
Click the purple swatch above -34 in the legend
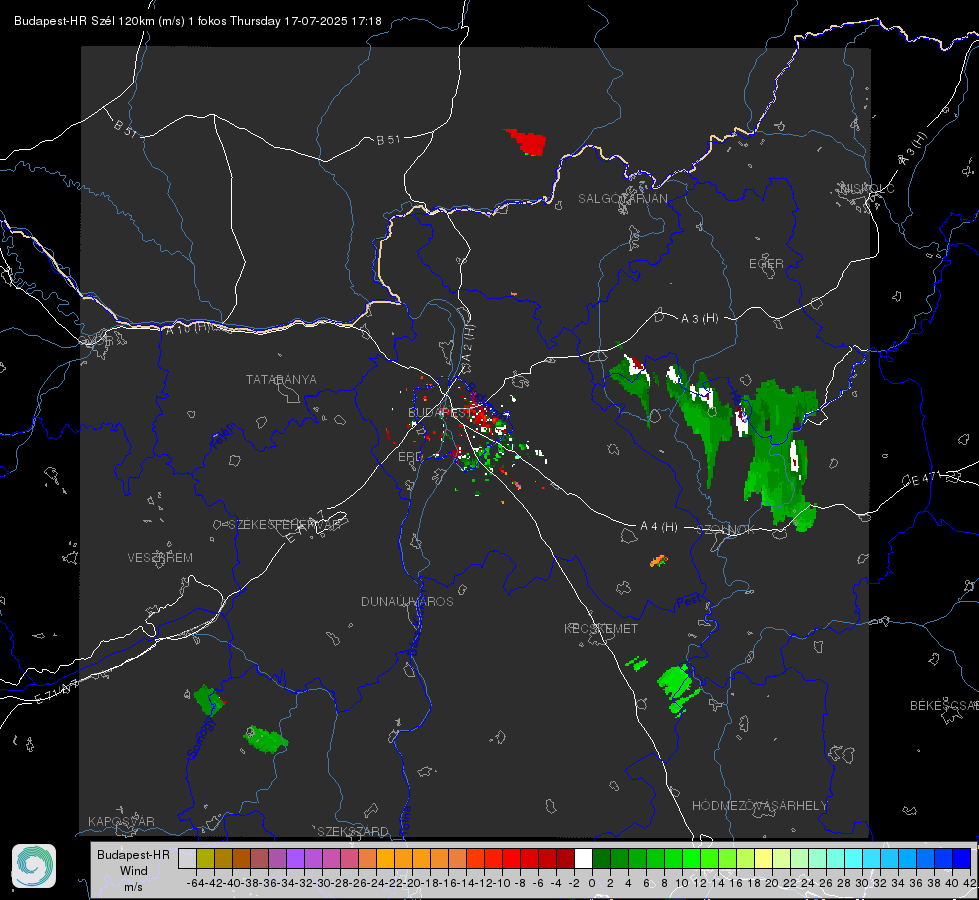tap(295, 858)
